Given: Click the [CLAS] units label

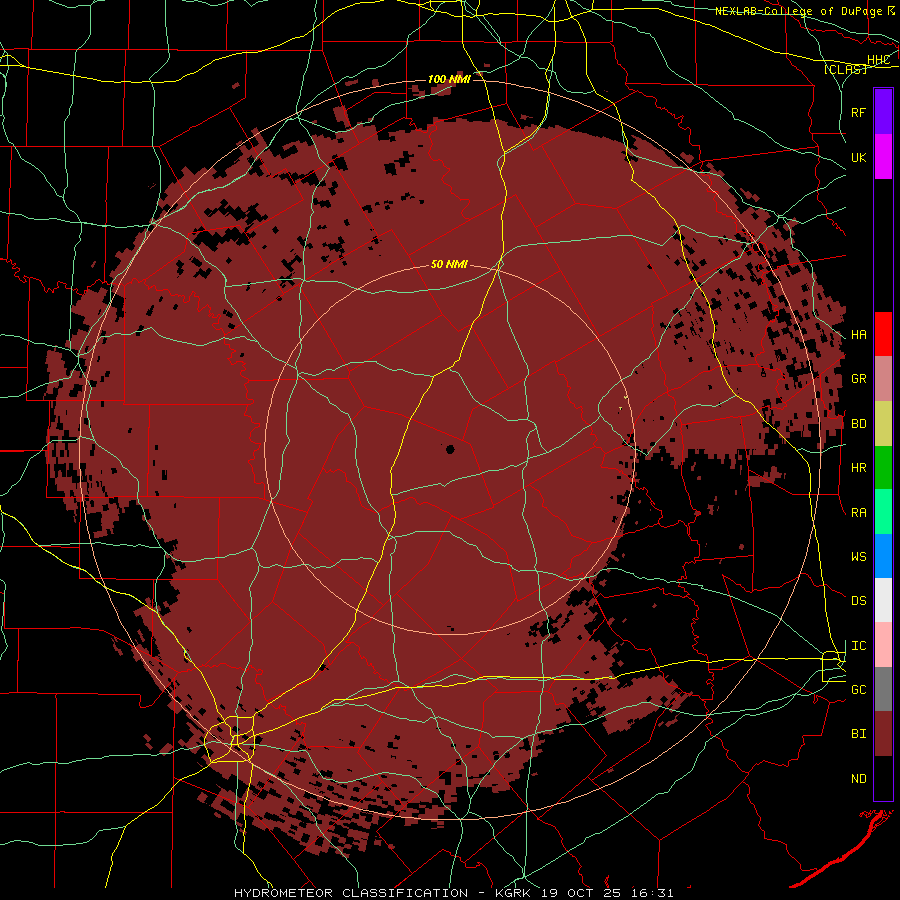Looking at the screenshot, I should 845,69.
